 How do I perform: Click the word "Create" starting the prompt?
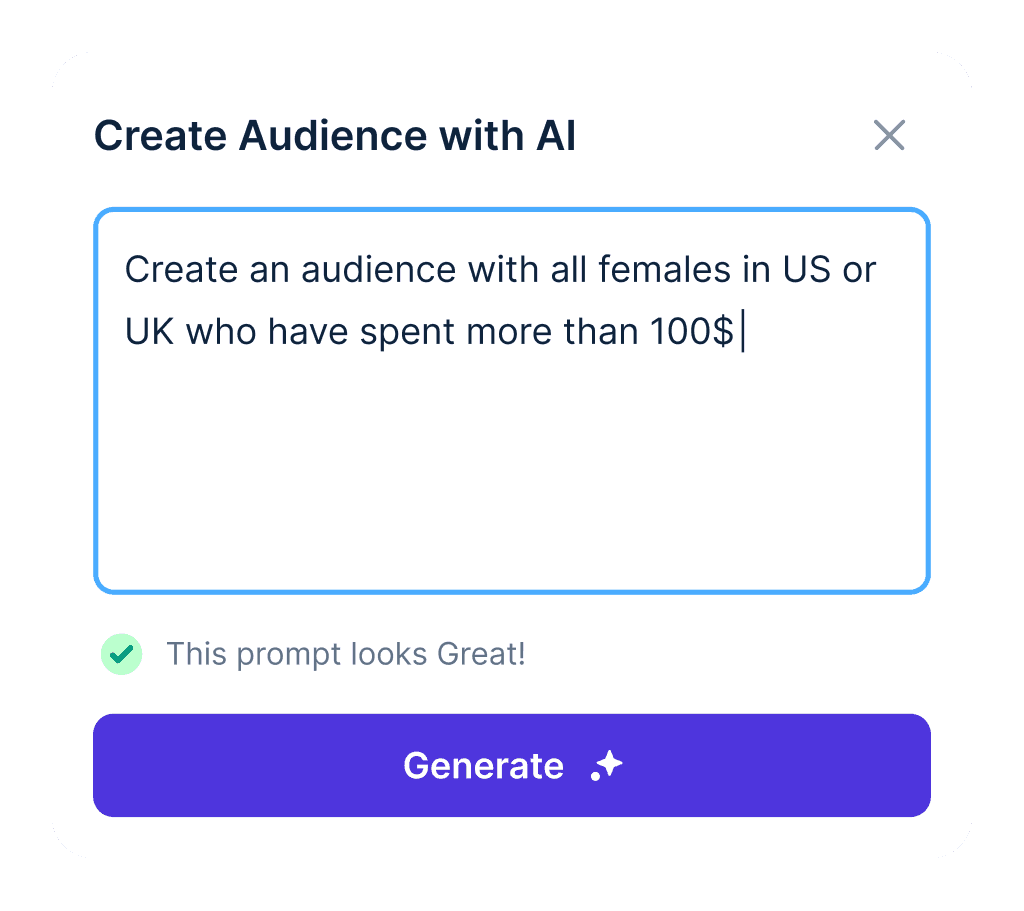[x=181, y=269]
